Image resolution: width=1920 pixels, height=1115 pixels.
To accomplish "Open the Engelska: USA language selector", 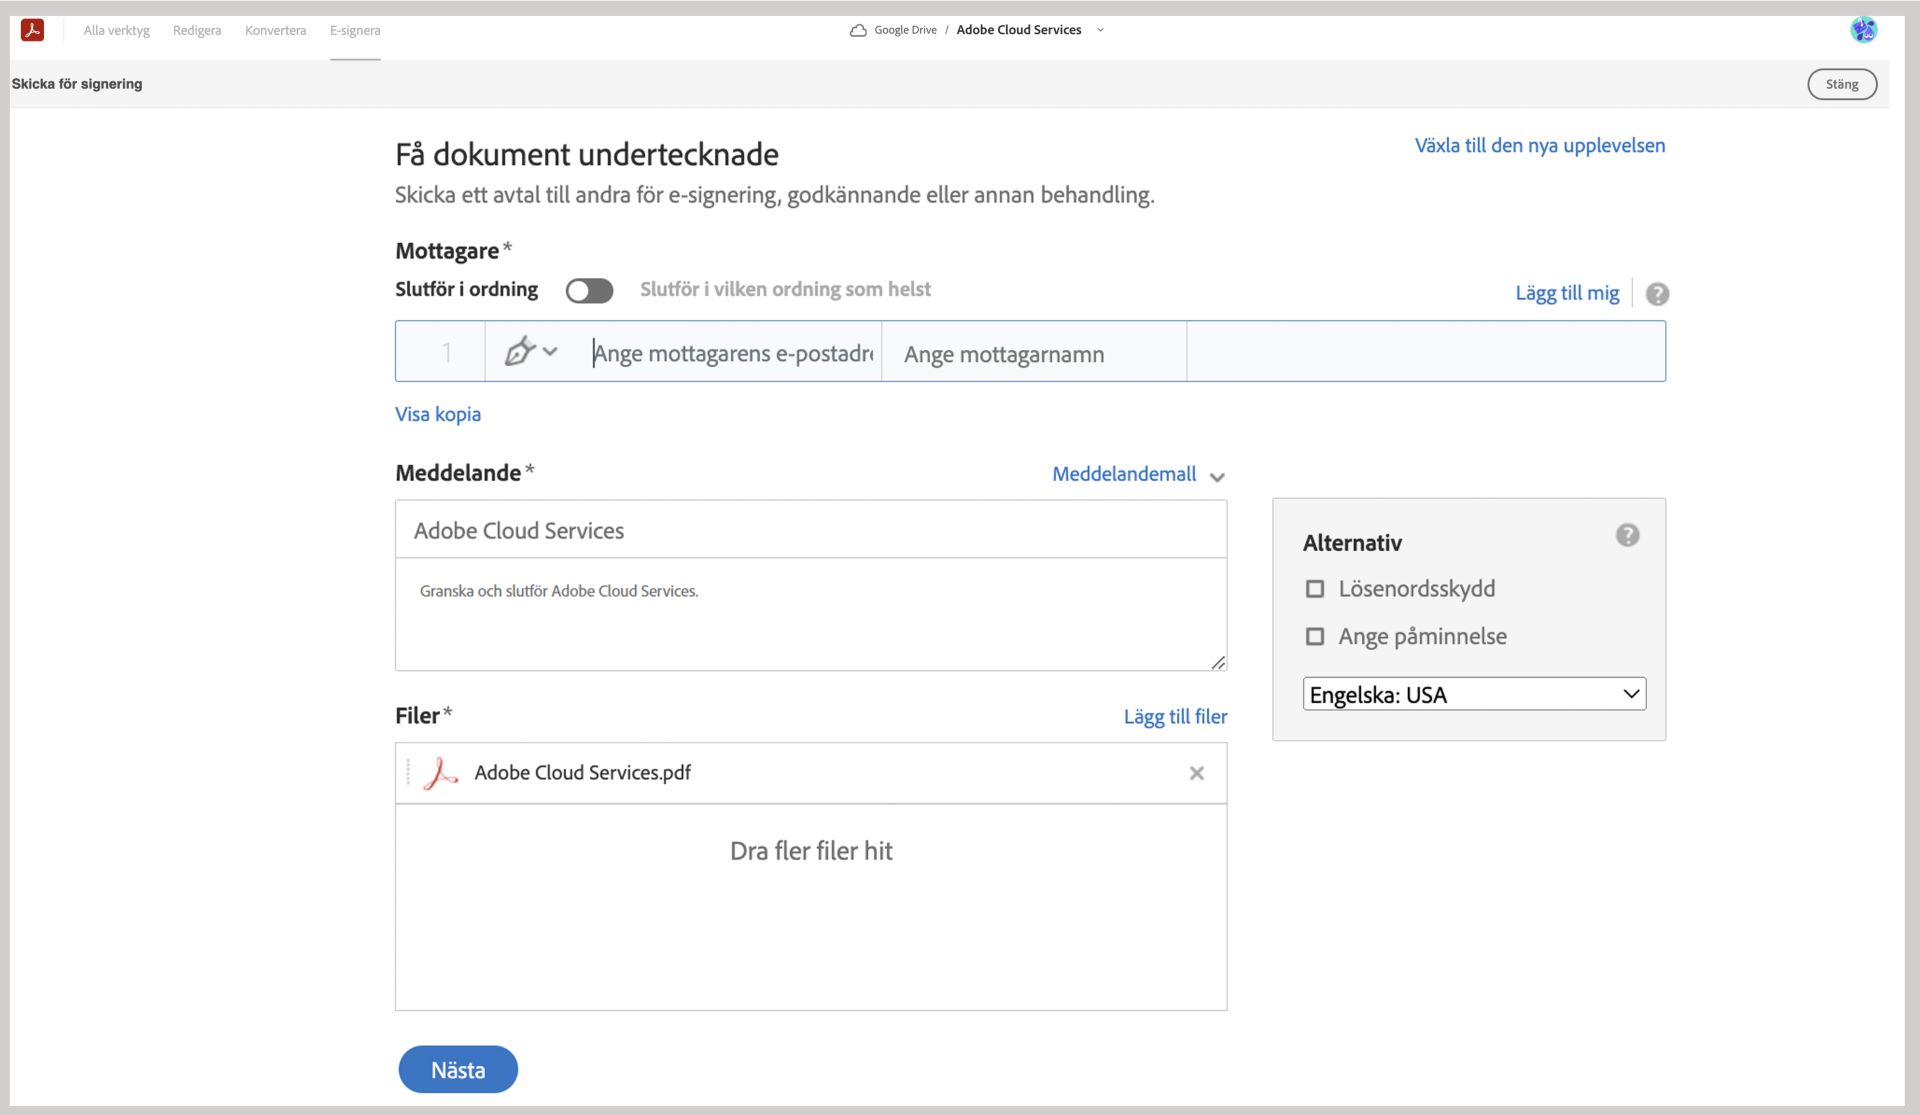I will [x=1474, y=694].
